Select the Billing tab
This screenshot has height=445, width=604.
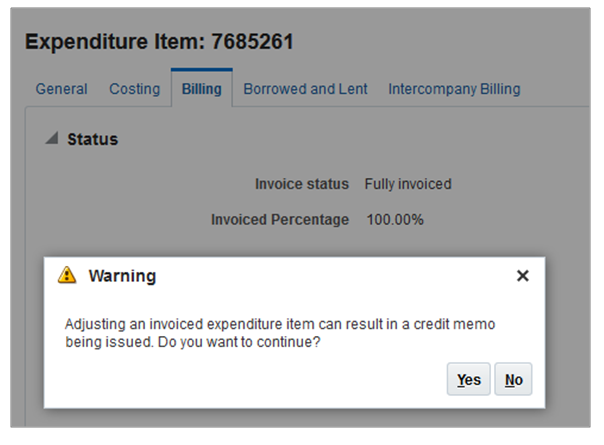(x=201, y=89)
